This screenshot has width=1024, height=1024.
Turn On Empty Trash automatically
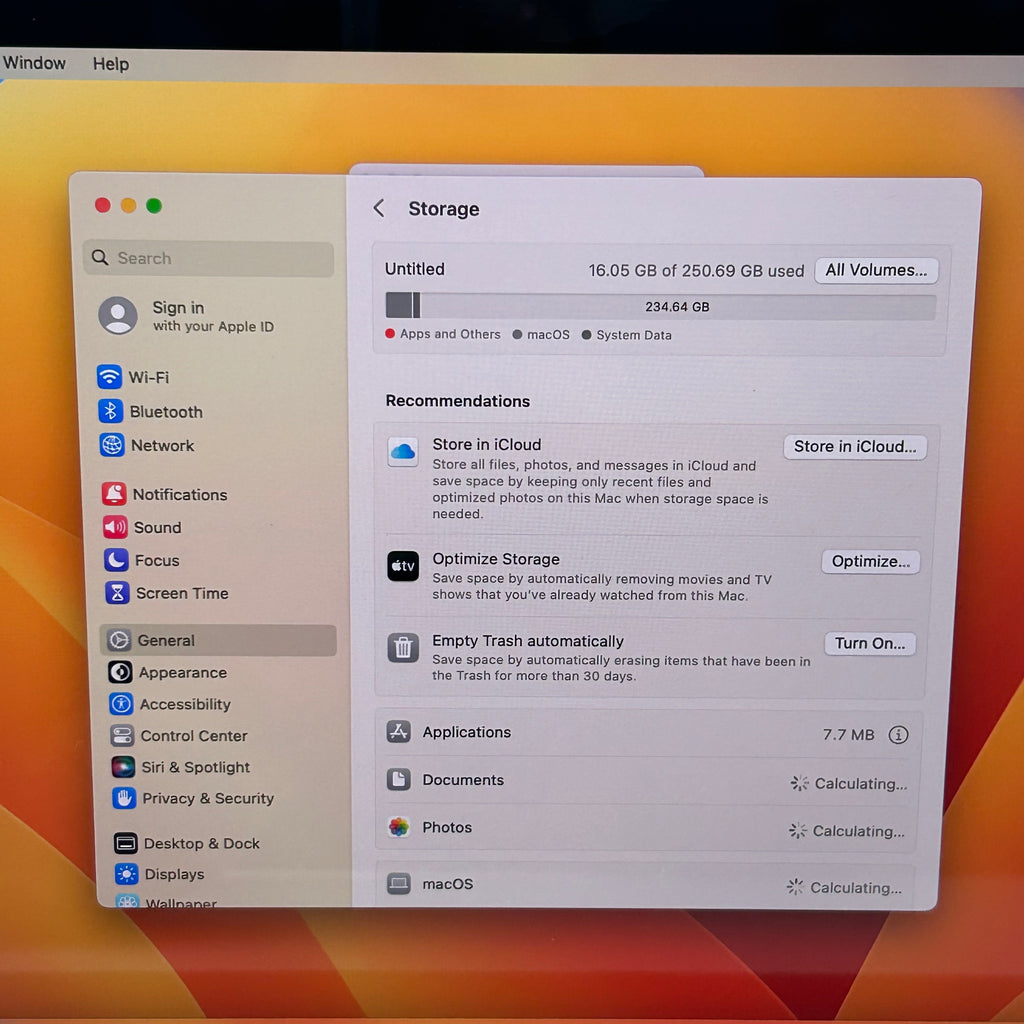click(870, 643)
